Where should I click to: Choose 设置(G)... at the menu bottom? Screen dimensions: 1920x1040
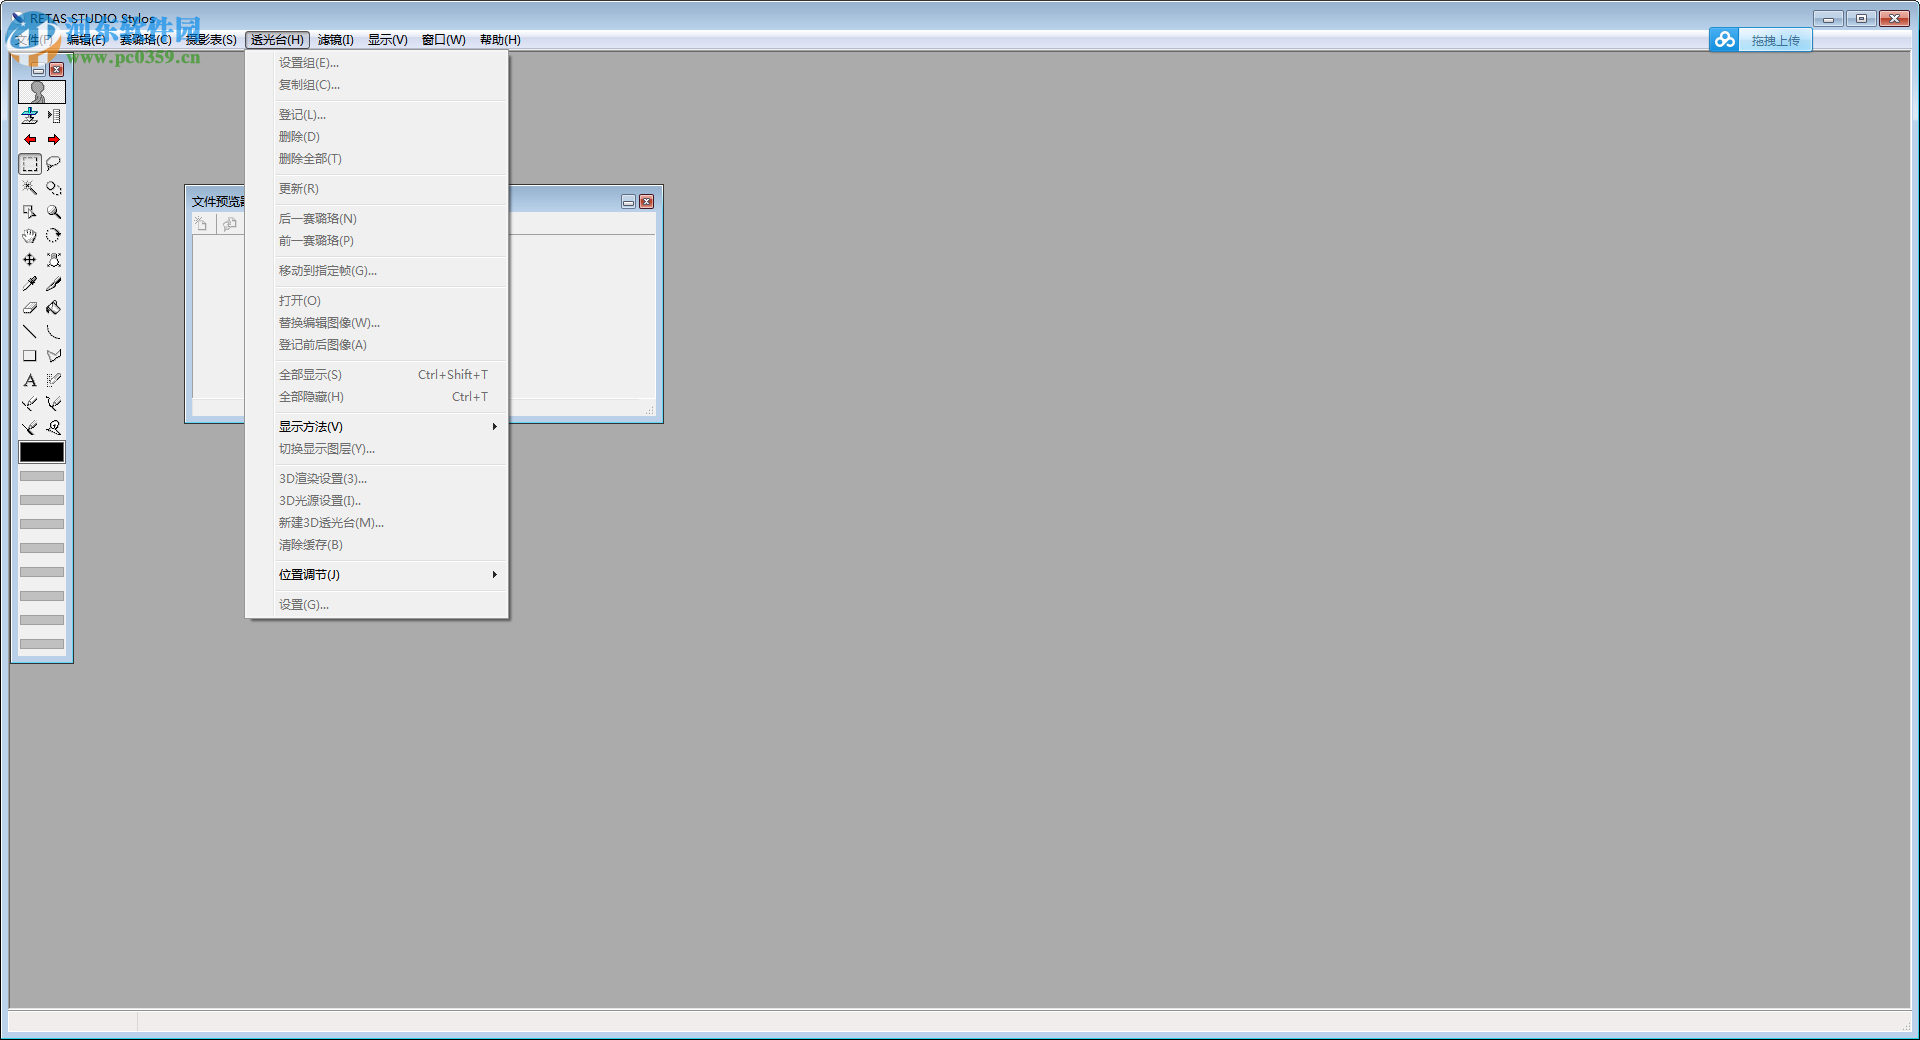tap(377, 605)
